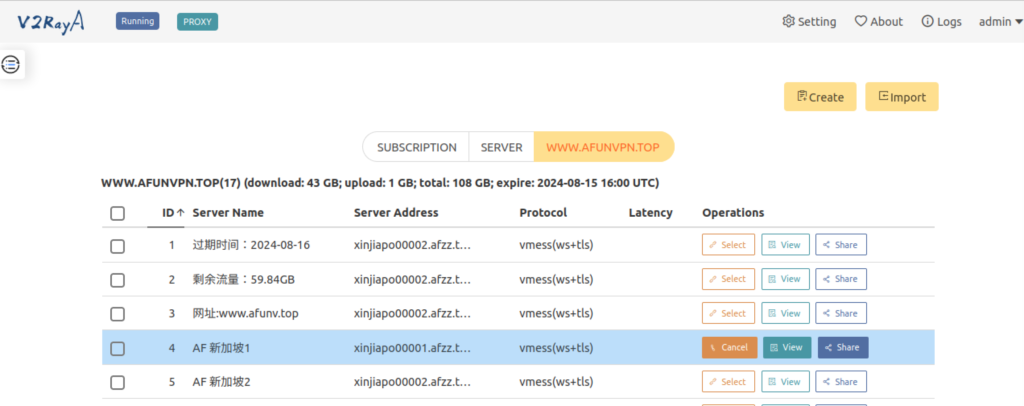Check the checkbox for server ID 2
The height and width of the screenshot is (406, 1024).
tap(118, 279)
